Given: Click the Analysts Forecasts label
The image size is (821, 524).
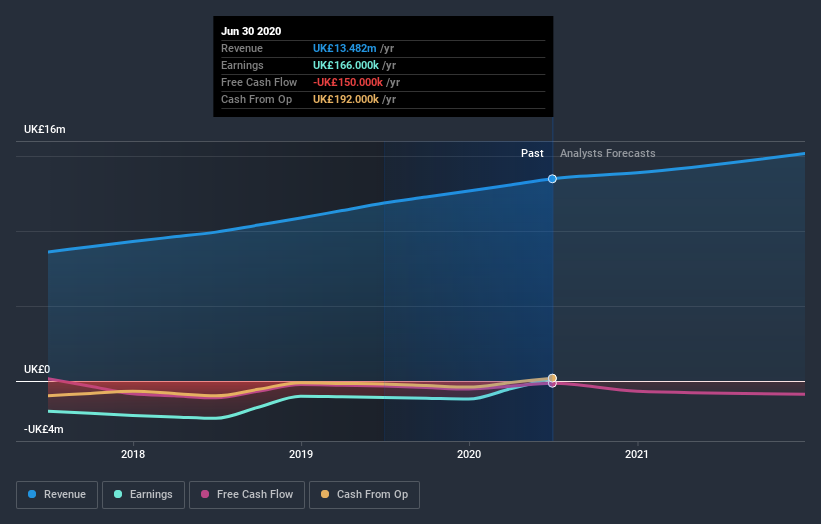Looking at the screenshot, I should tap(607, 153).
